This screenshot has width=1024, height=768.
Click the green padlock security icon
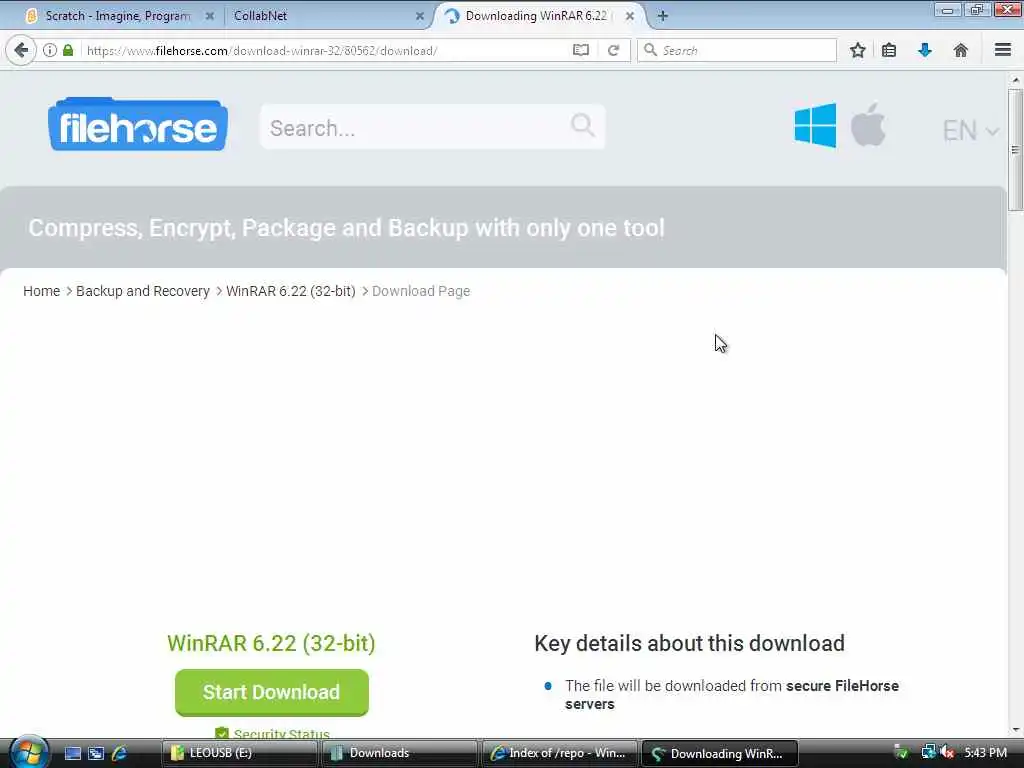click(68, 50)
